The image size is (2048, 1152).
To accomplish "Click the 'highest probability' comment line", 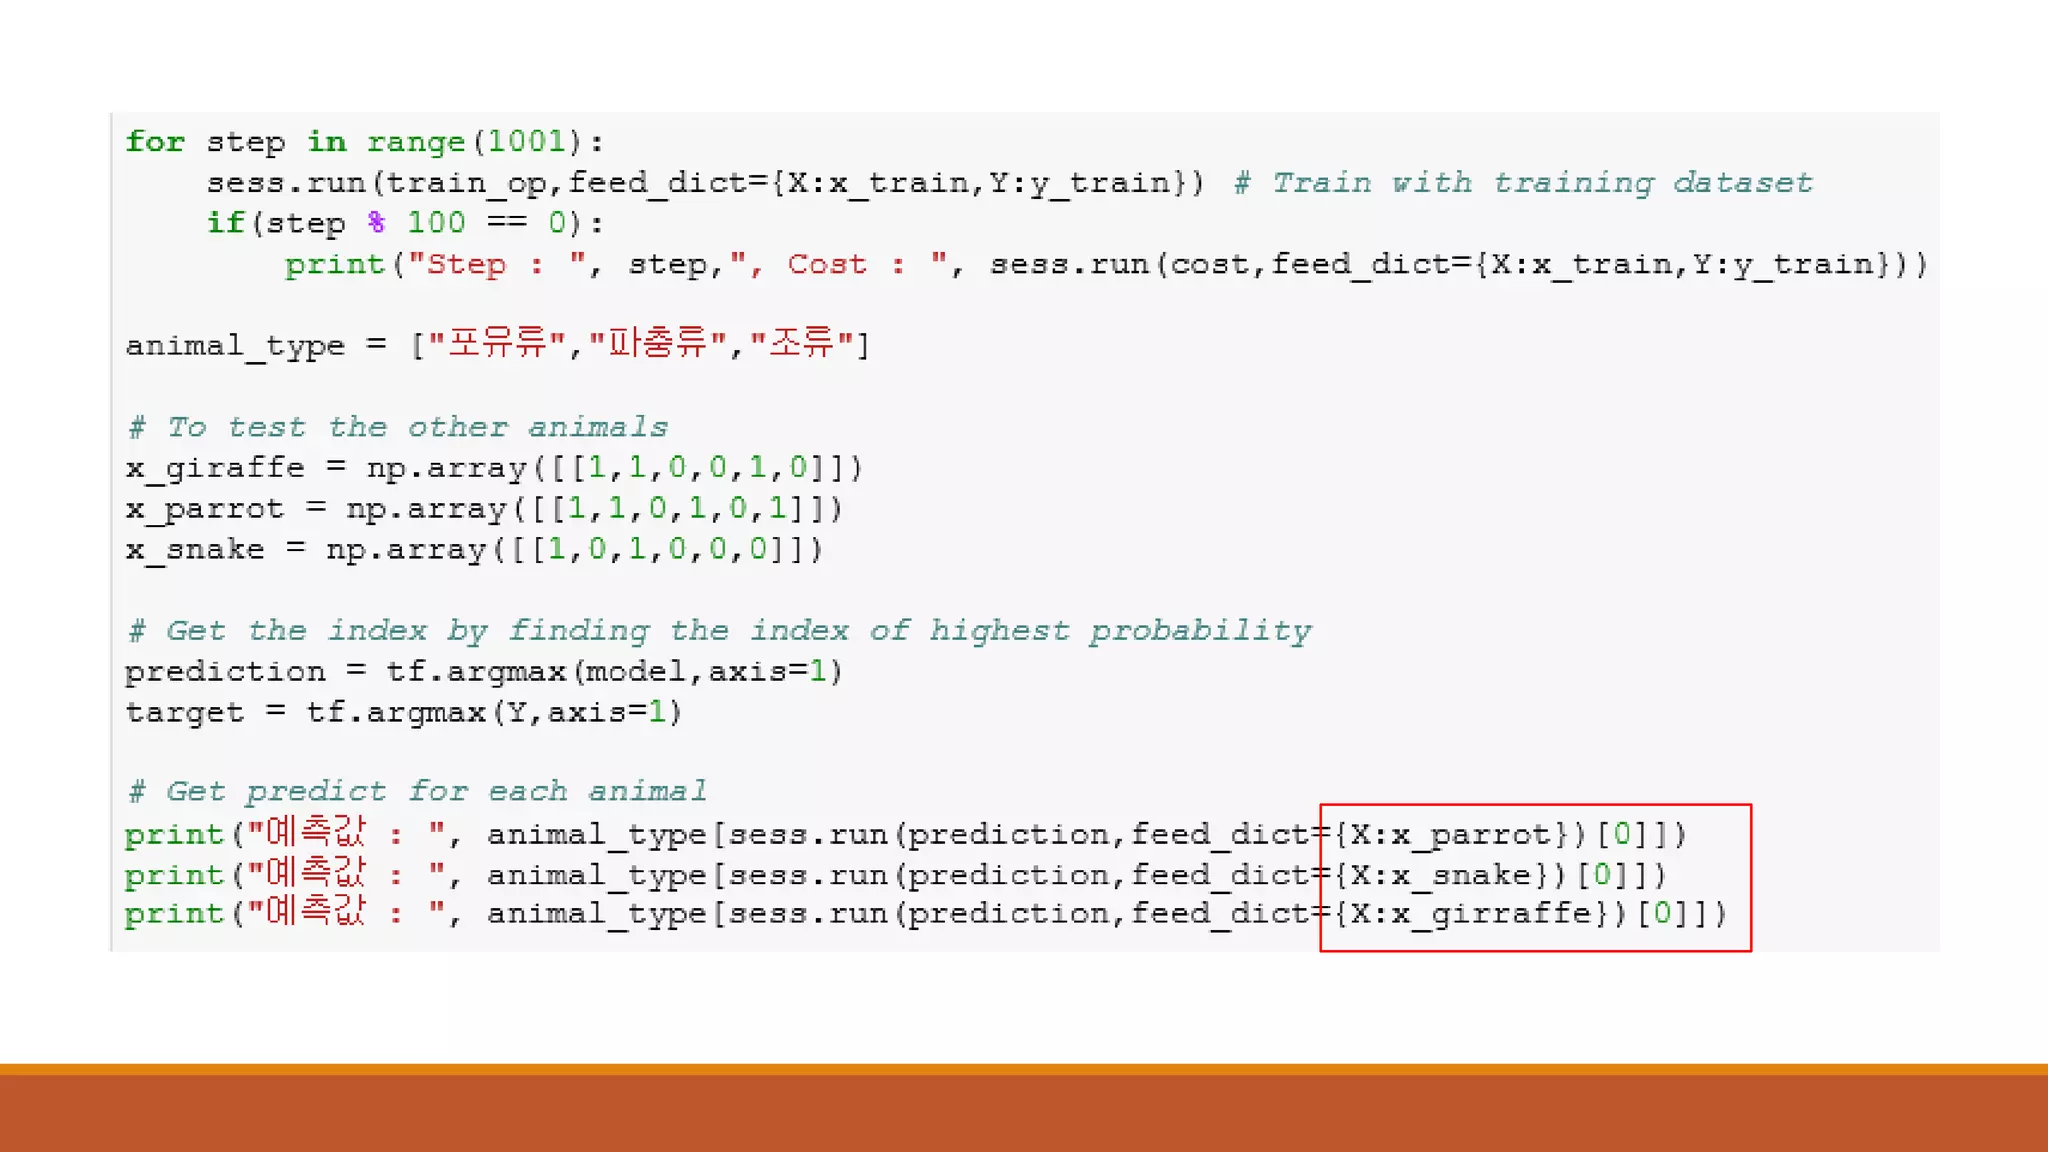I will (x=720, y=631).
